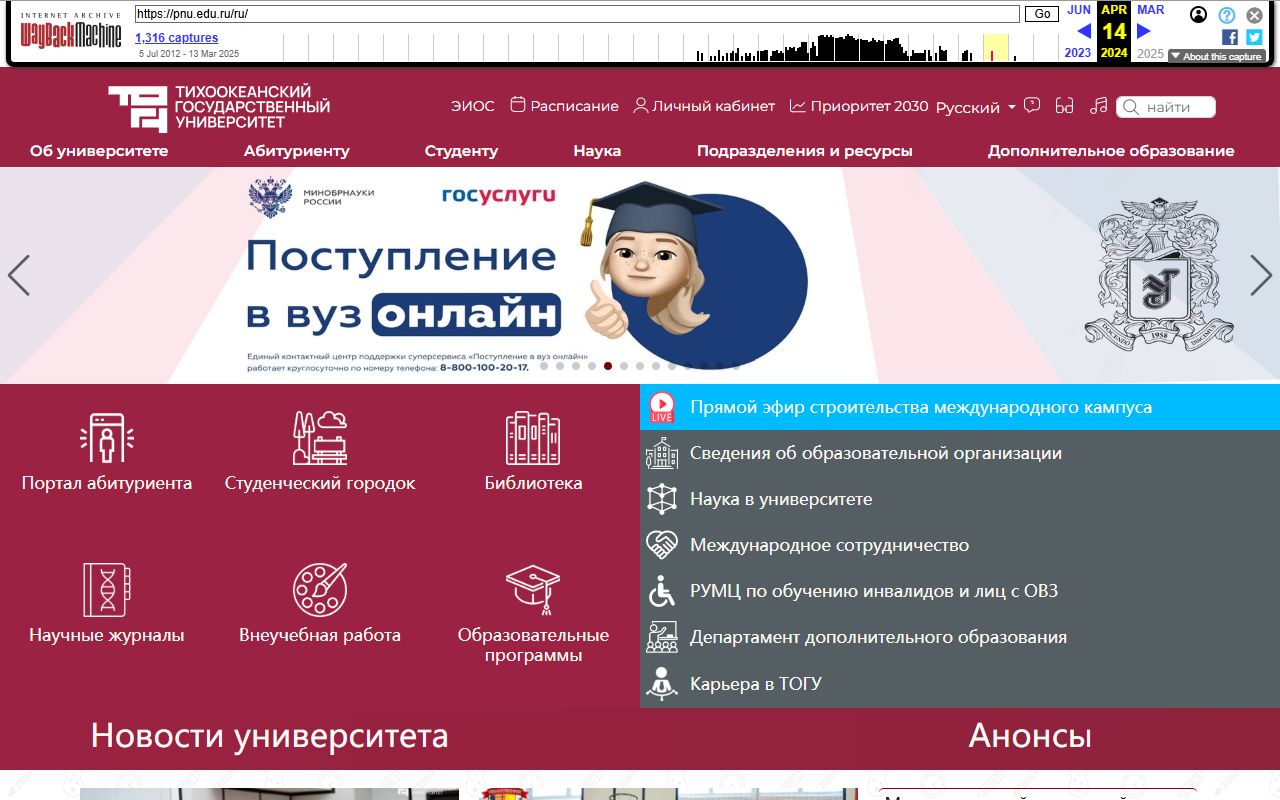The height and width of the screenshot is (800, 1280).
Task: Open the Русский language dropdown
Action: pos(976,107)
